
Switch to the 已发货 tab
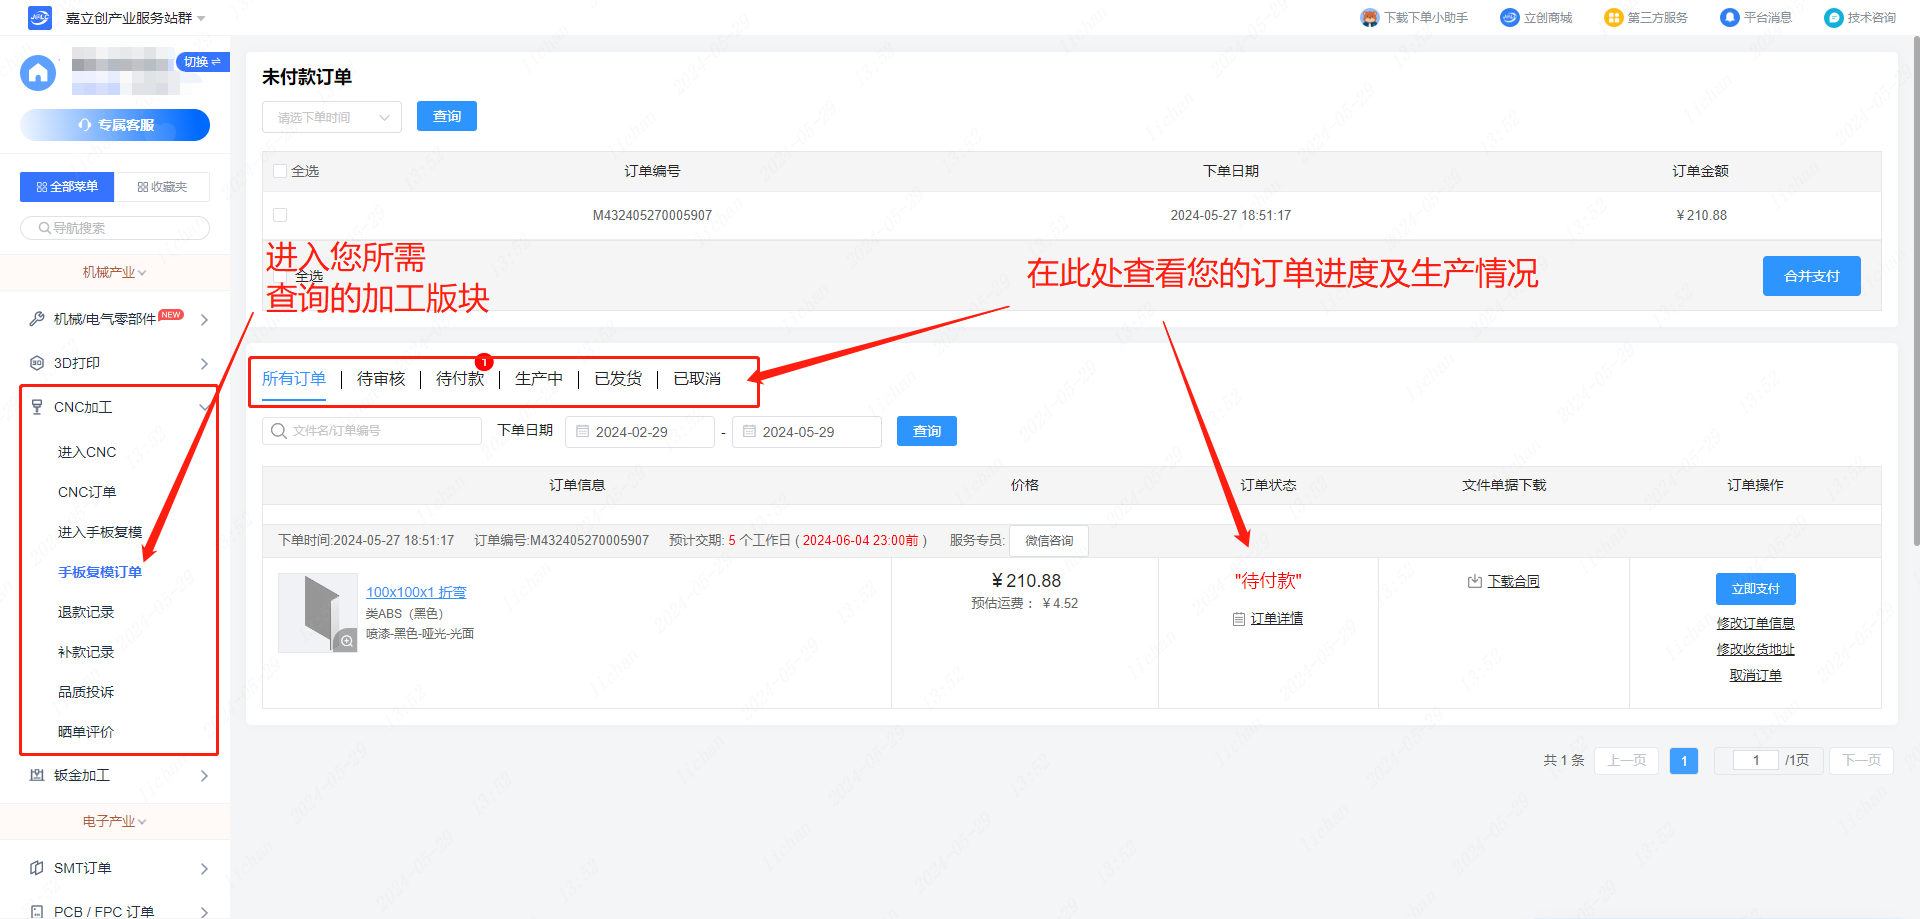point(618,379)
